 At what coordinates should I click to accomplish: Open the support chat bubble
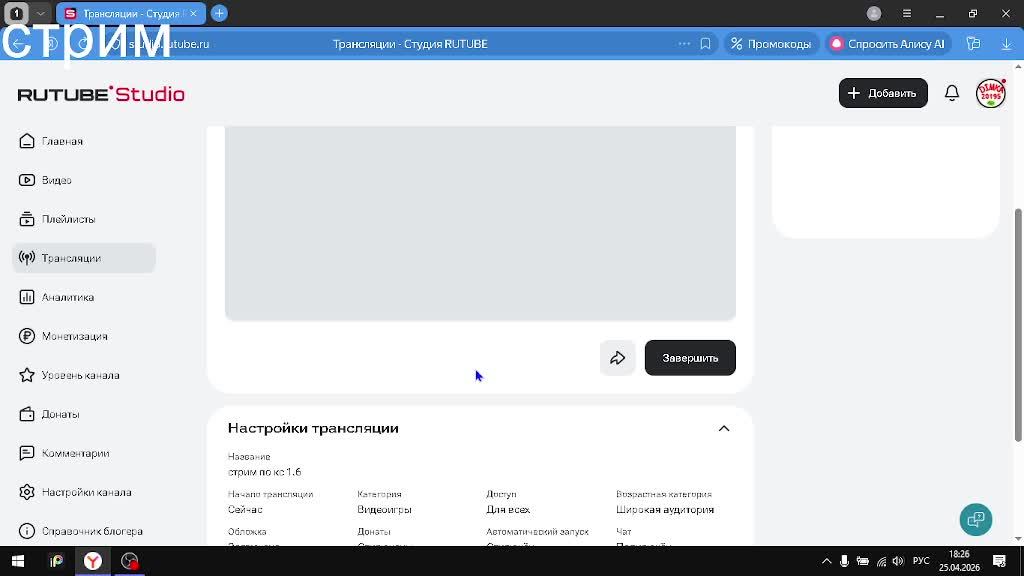click(976, 520)
